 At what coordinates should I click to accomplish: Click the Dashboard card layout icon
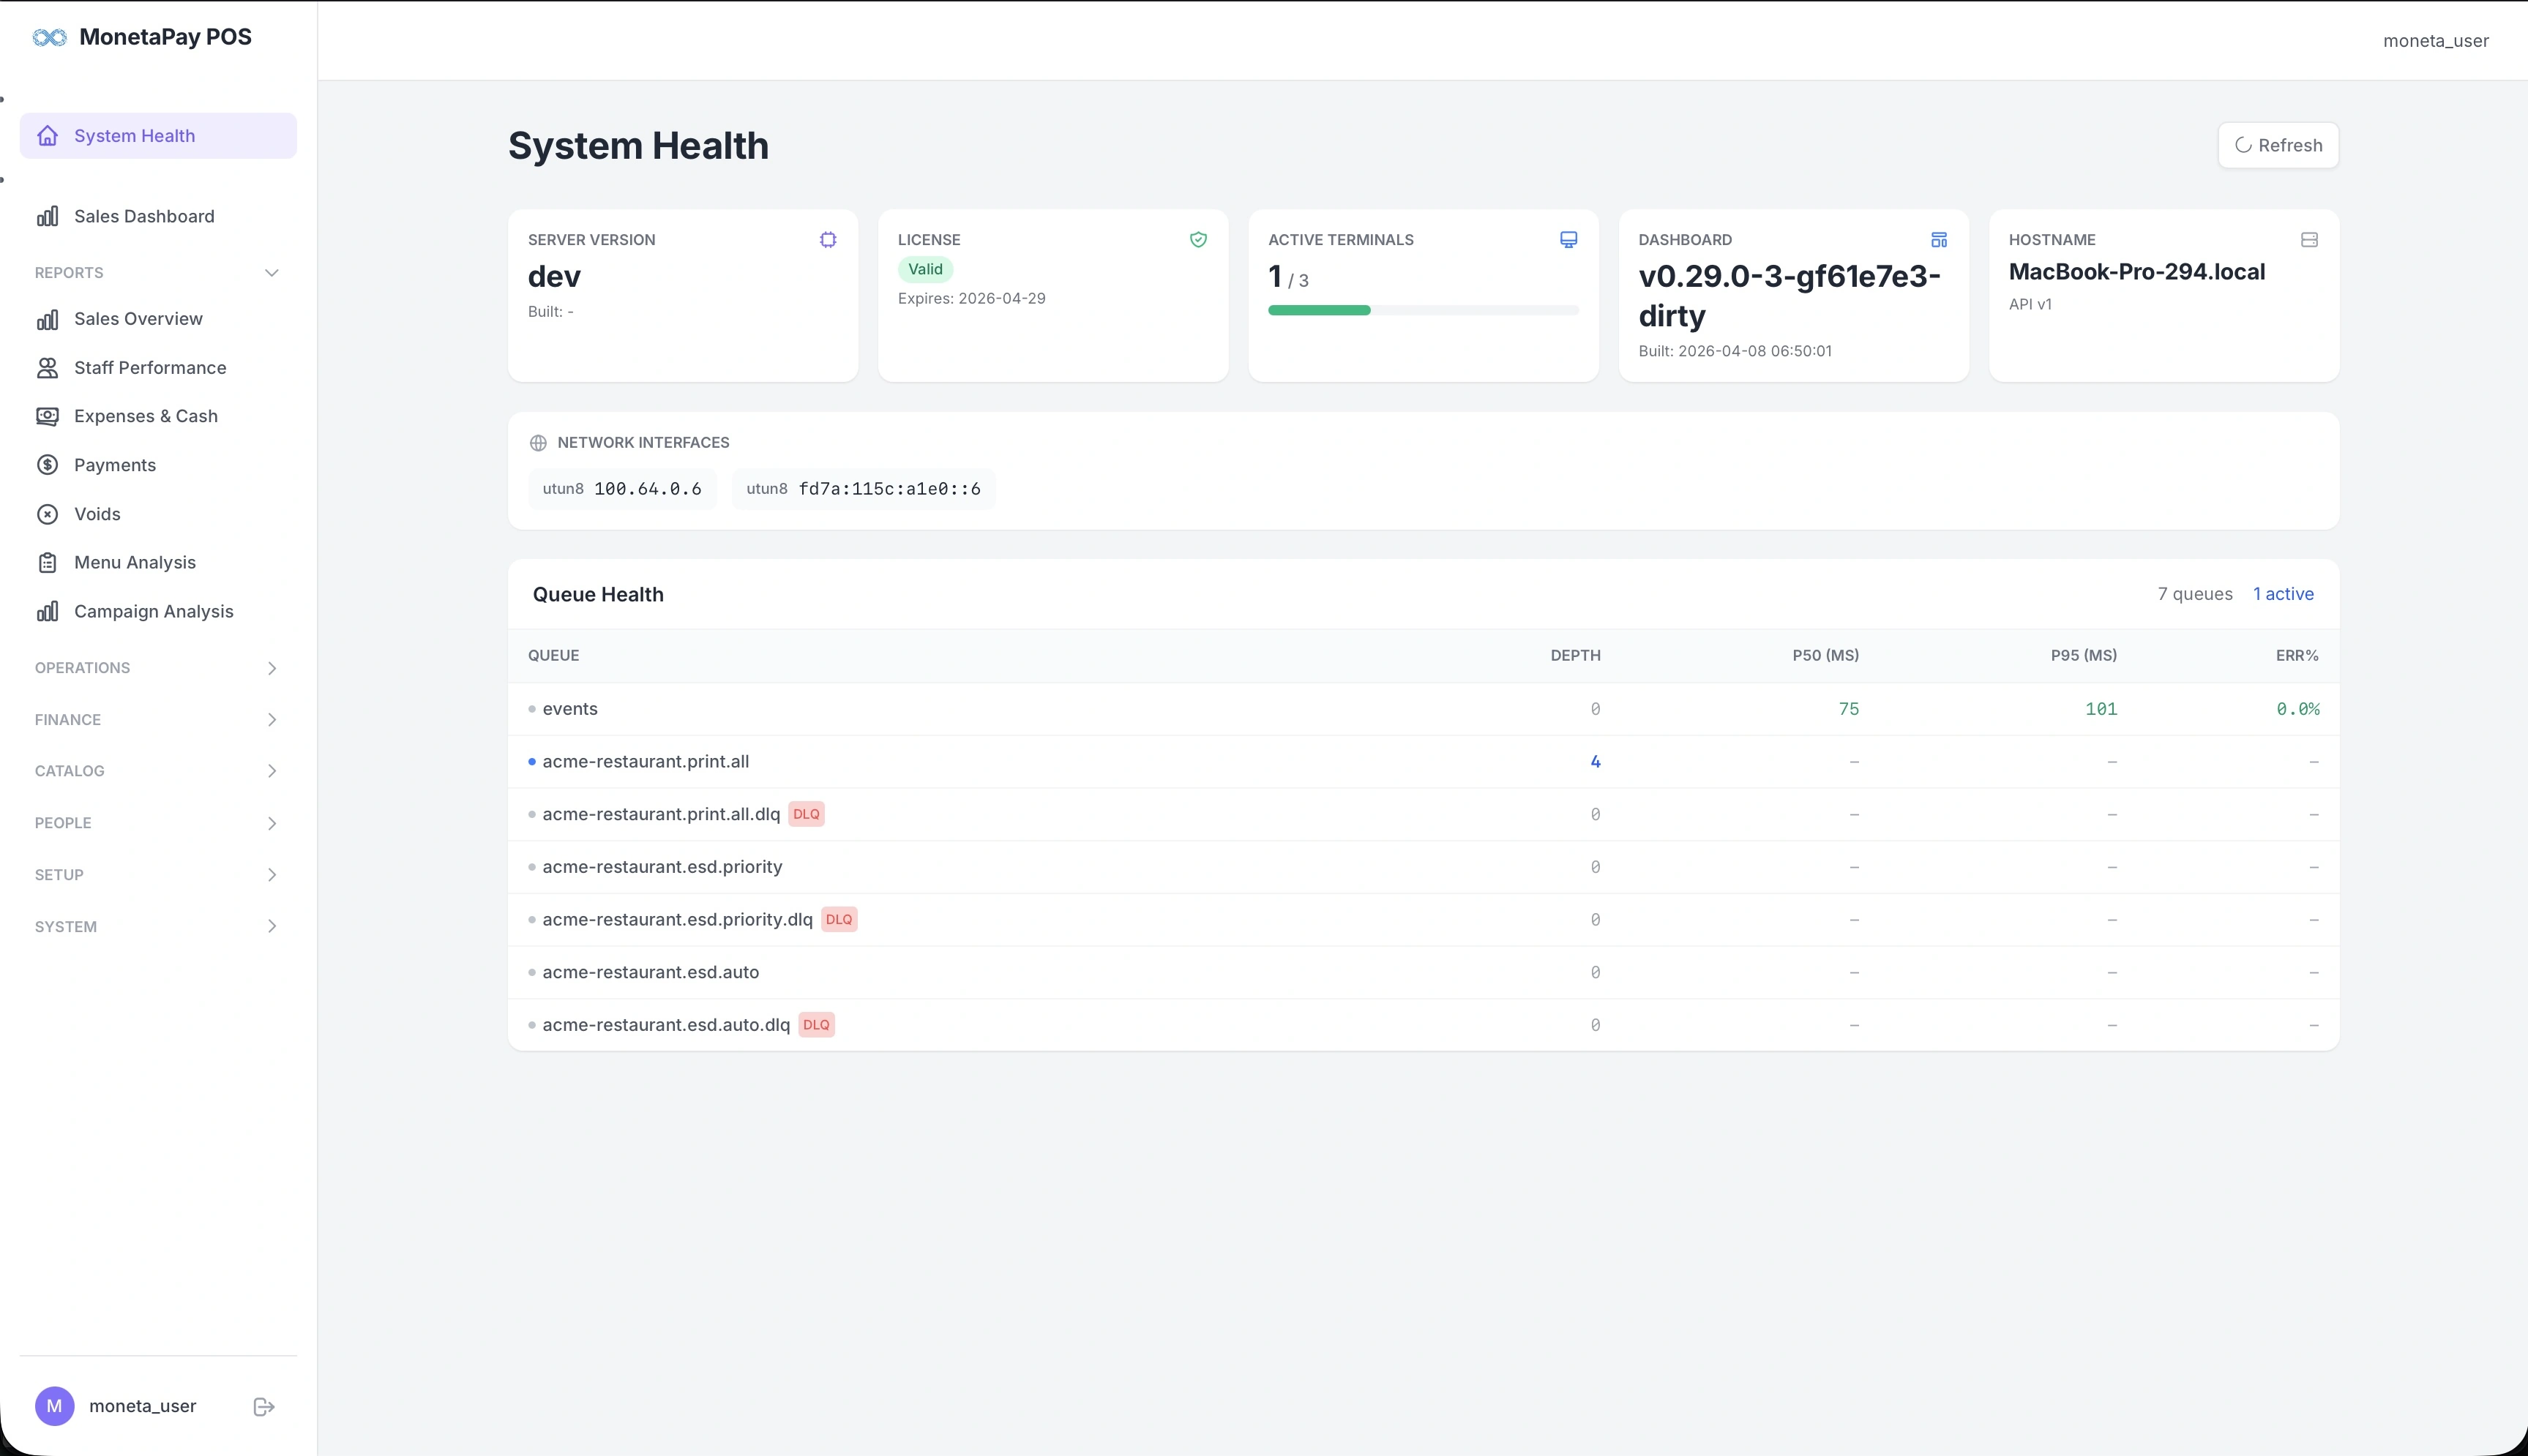(1939, 240)
